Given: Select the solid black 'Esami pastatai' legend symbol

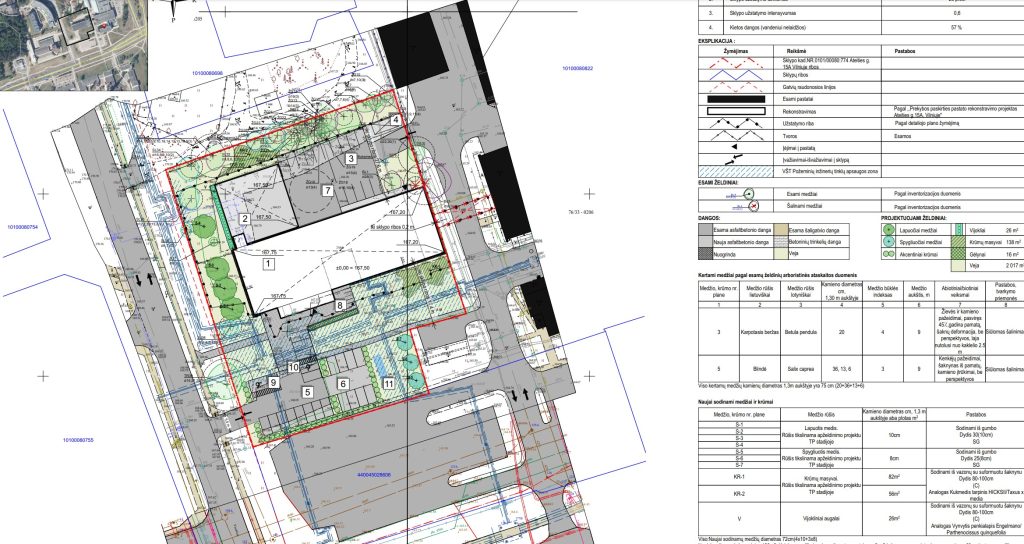Looking at the screenshot, I should coord(736,99).
